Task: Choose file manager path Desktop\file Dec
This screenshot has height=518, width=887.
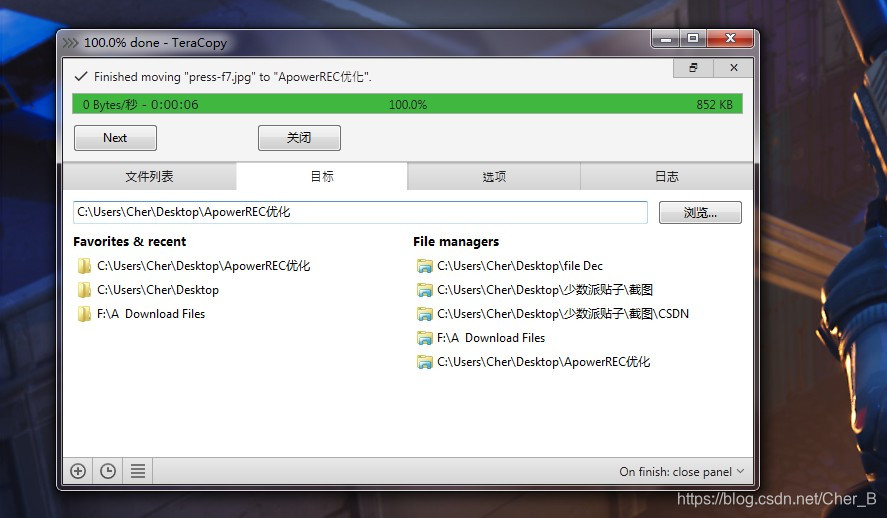Action: click(x=520, y=266)
